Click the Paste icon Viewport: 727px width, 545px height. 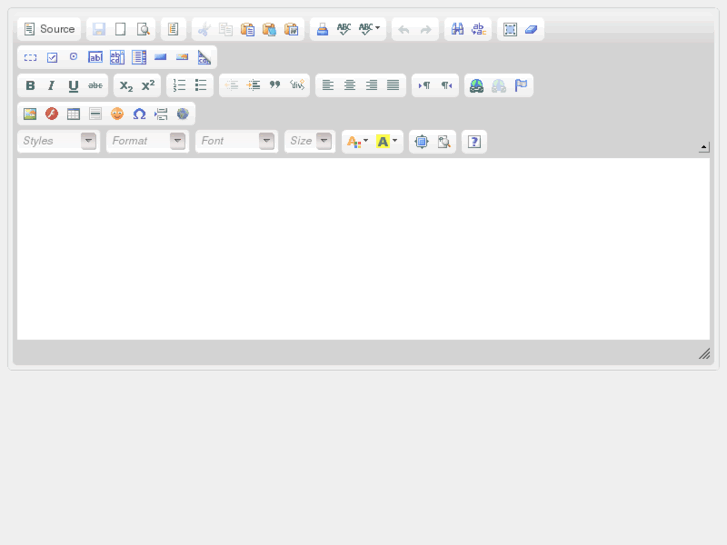point(248,29)
